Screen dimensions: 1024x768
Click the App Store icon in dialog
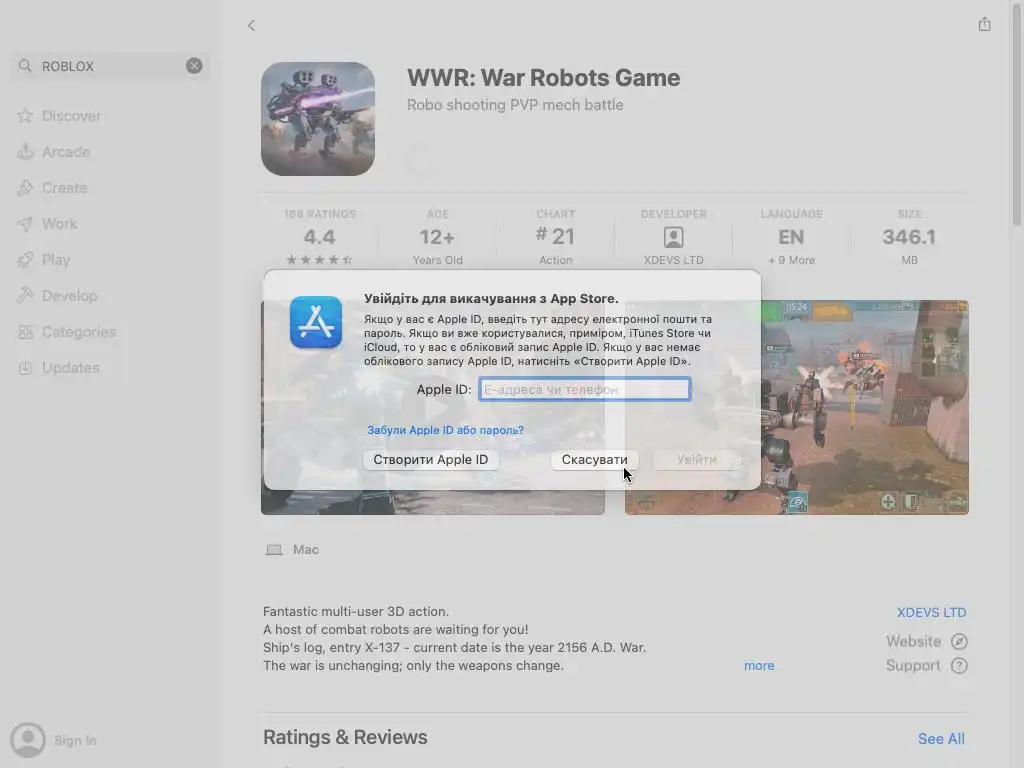pos(316,322)
